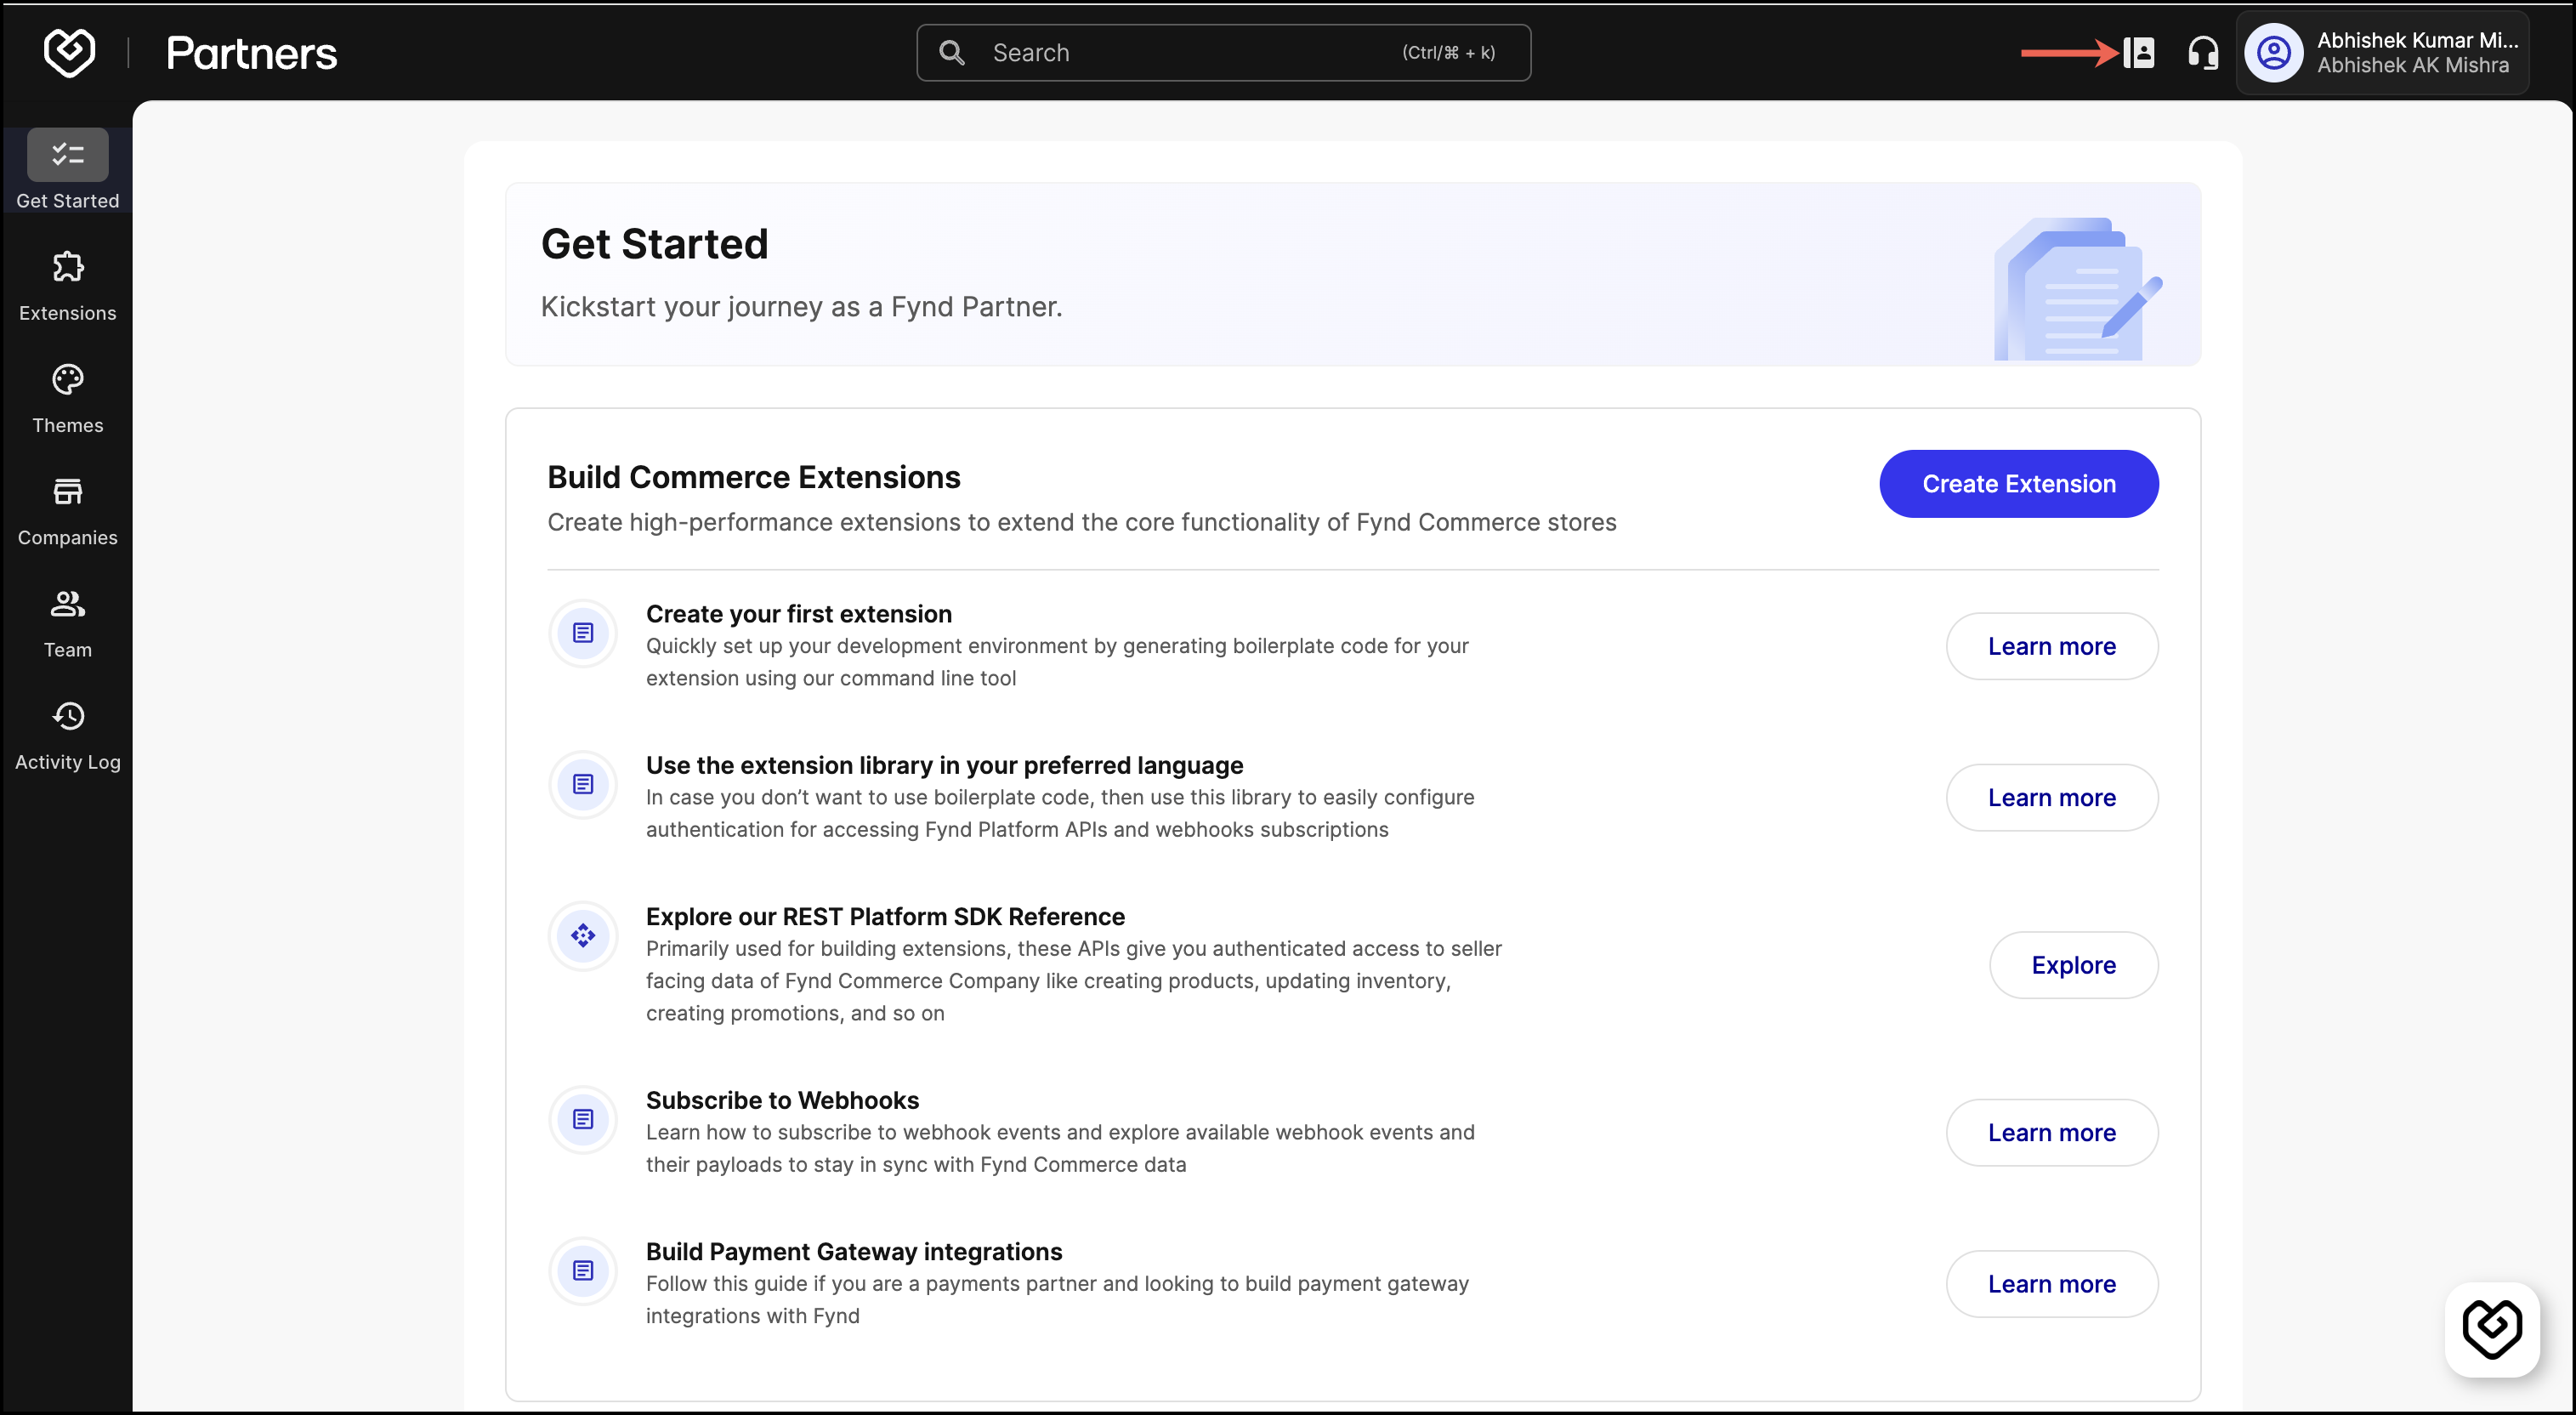
Task: Click the 'Build Commerce Extensions' section title
Action: (754, 478)
